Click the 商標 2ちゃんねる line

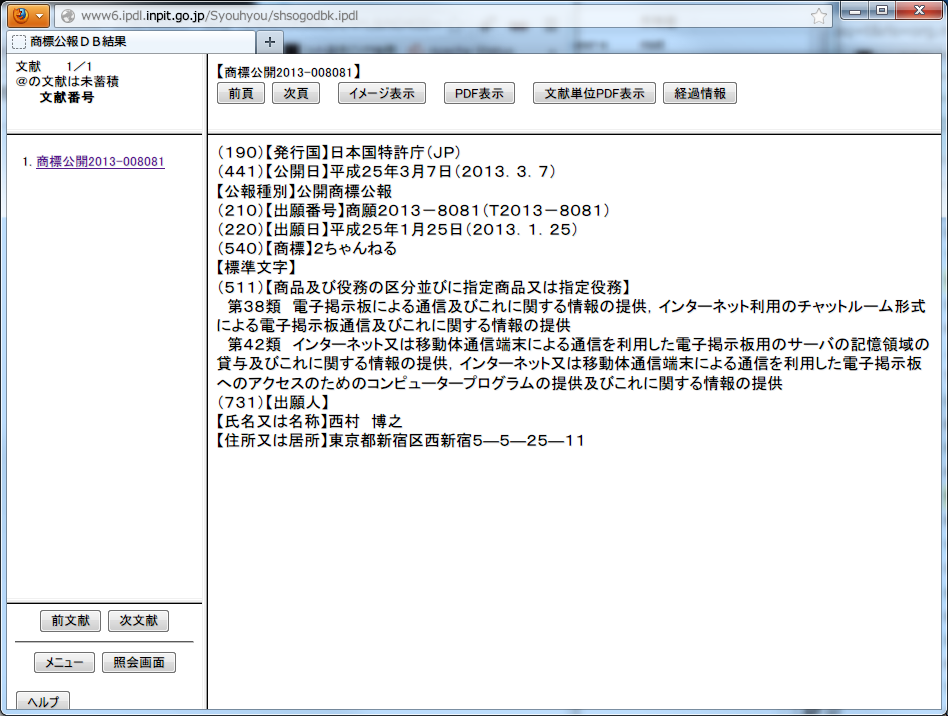(307, 249)
